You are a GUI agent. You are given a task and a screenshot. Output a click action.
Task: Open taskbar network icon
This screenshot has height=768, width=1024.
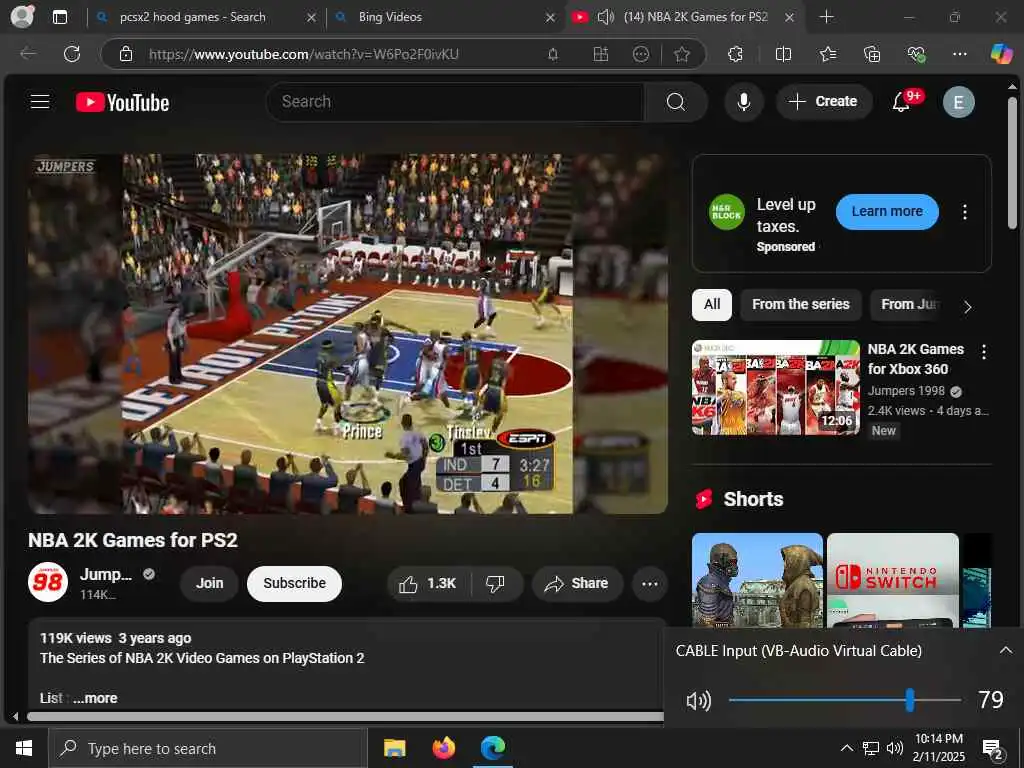(x=871, y=748)
